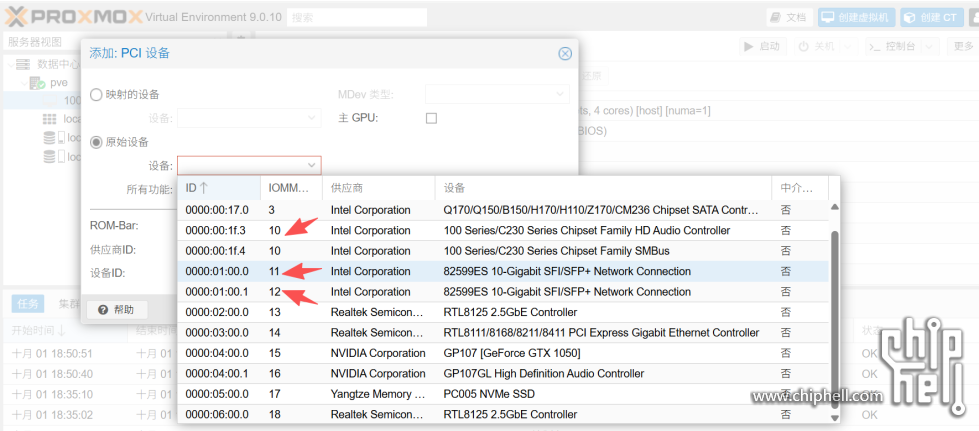Toggle the 主 GPU checkbox
The width and height of the screenshot is (979, 431).
pyautogui.click(x=431, y=118)
